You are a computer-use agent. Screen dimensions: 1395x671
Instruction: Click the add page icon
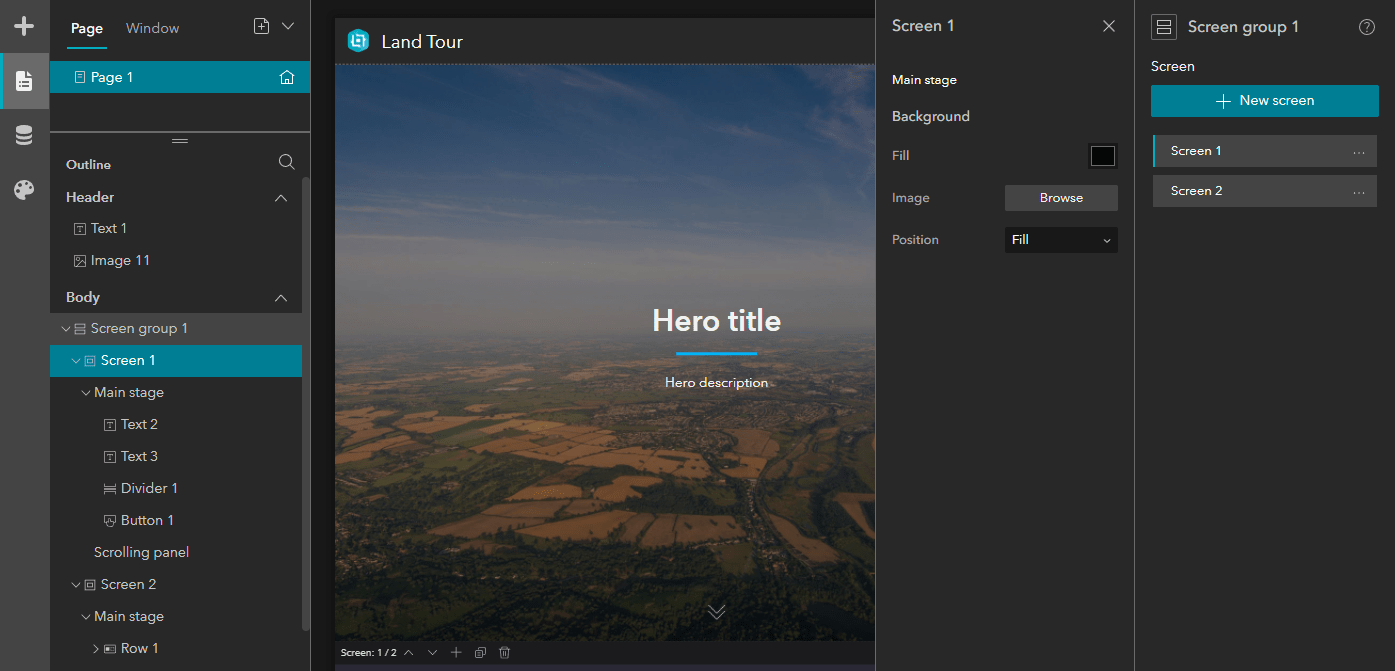pos(261,27)
